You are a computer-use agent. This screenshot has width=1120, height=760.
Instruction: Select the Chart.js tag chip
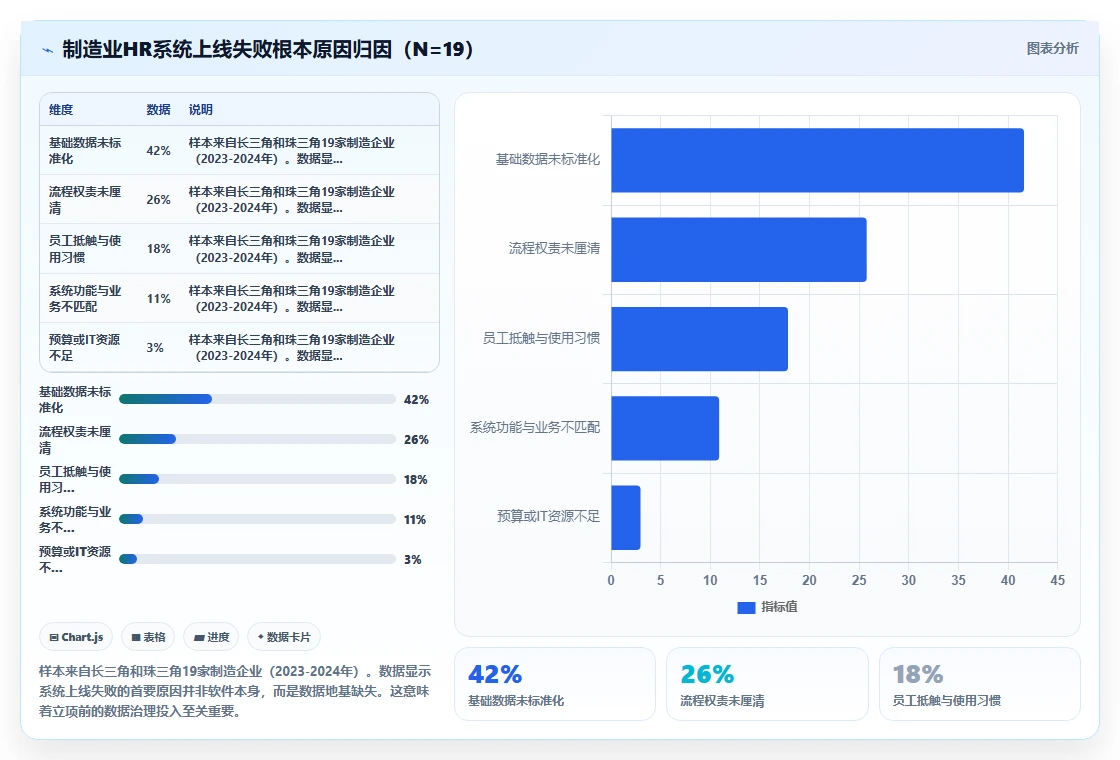pyautogui.click(x=76, y=637)
